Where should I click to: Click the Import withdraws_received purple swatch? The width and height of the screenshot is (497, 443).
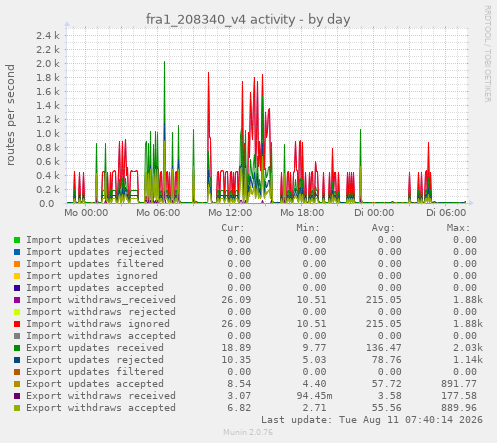(x=17, y=300)
